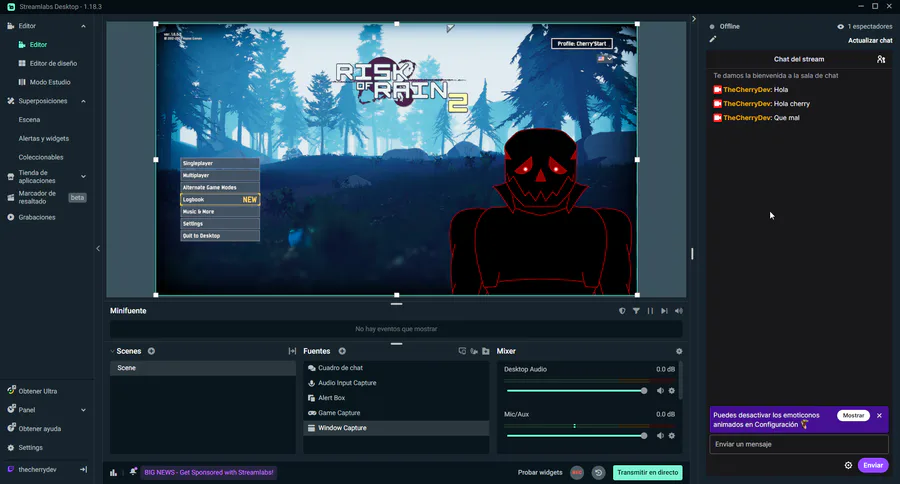Edit stream info pencil icon
The width and height of the screenshot is (900, 484).
pos(712,39)
